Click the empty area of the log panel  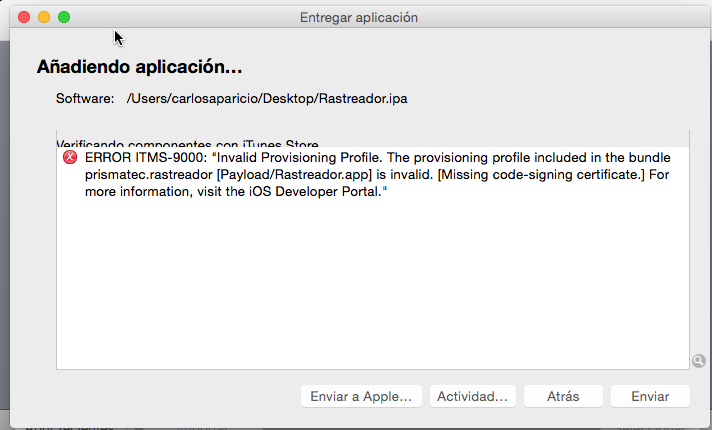(370, 290)
